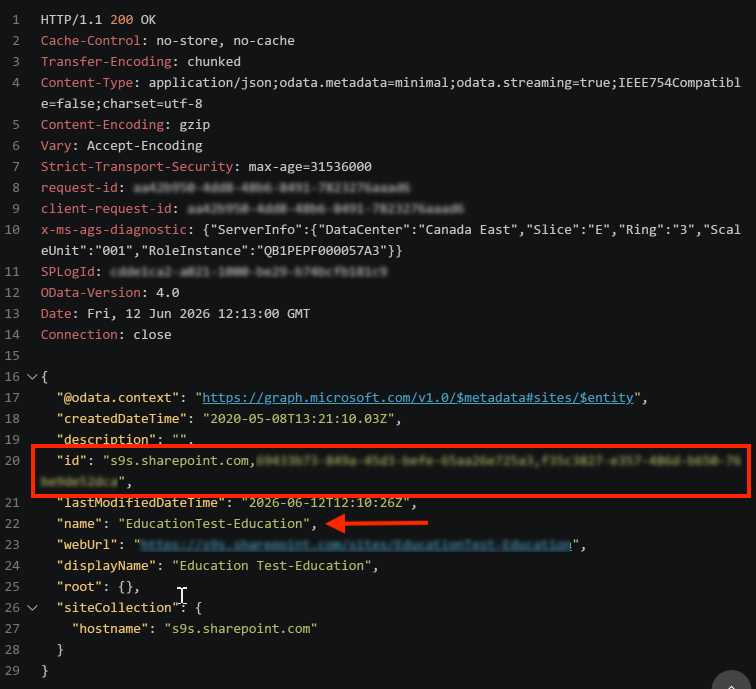Click the Content-Type header name

pos(87,83)
